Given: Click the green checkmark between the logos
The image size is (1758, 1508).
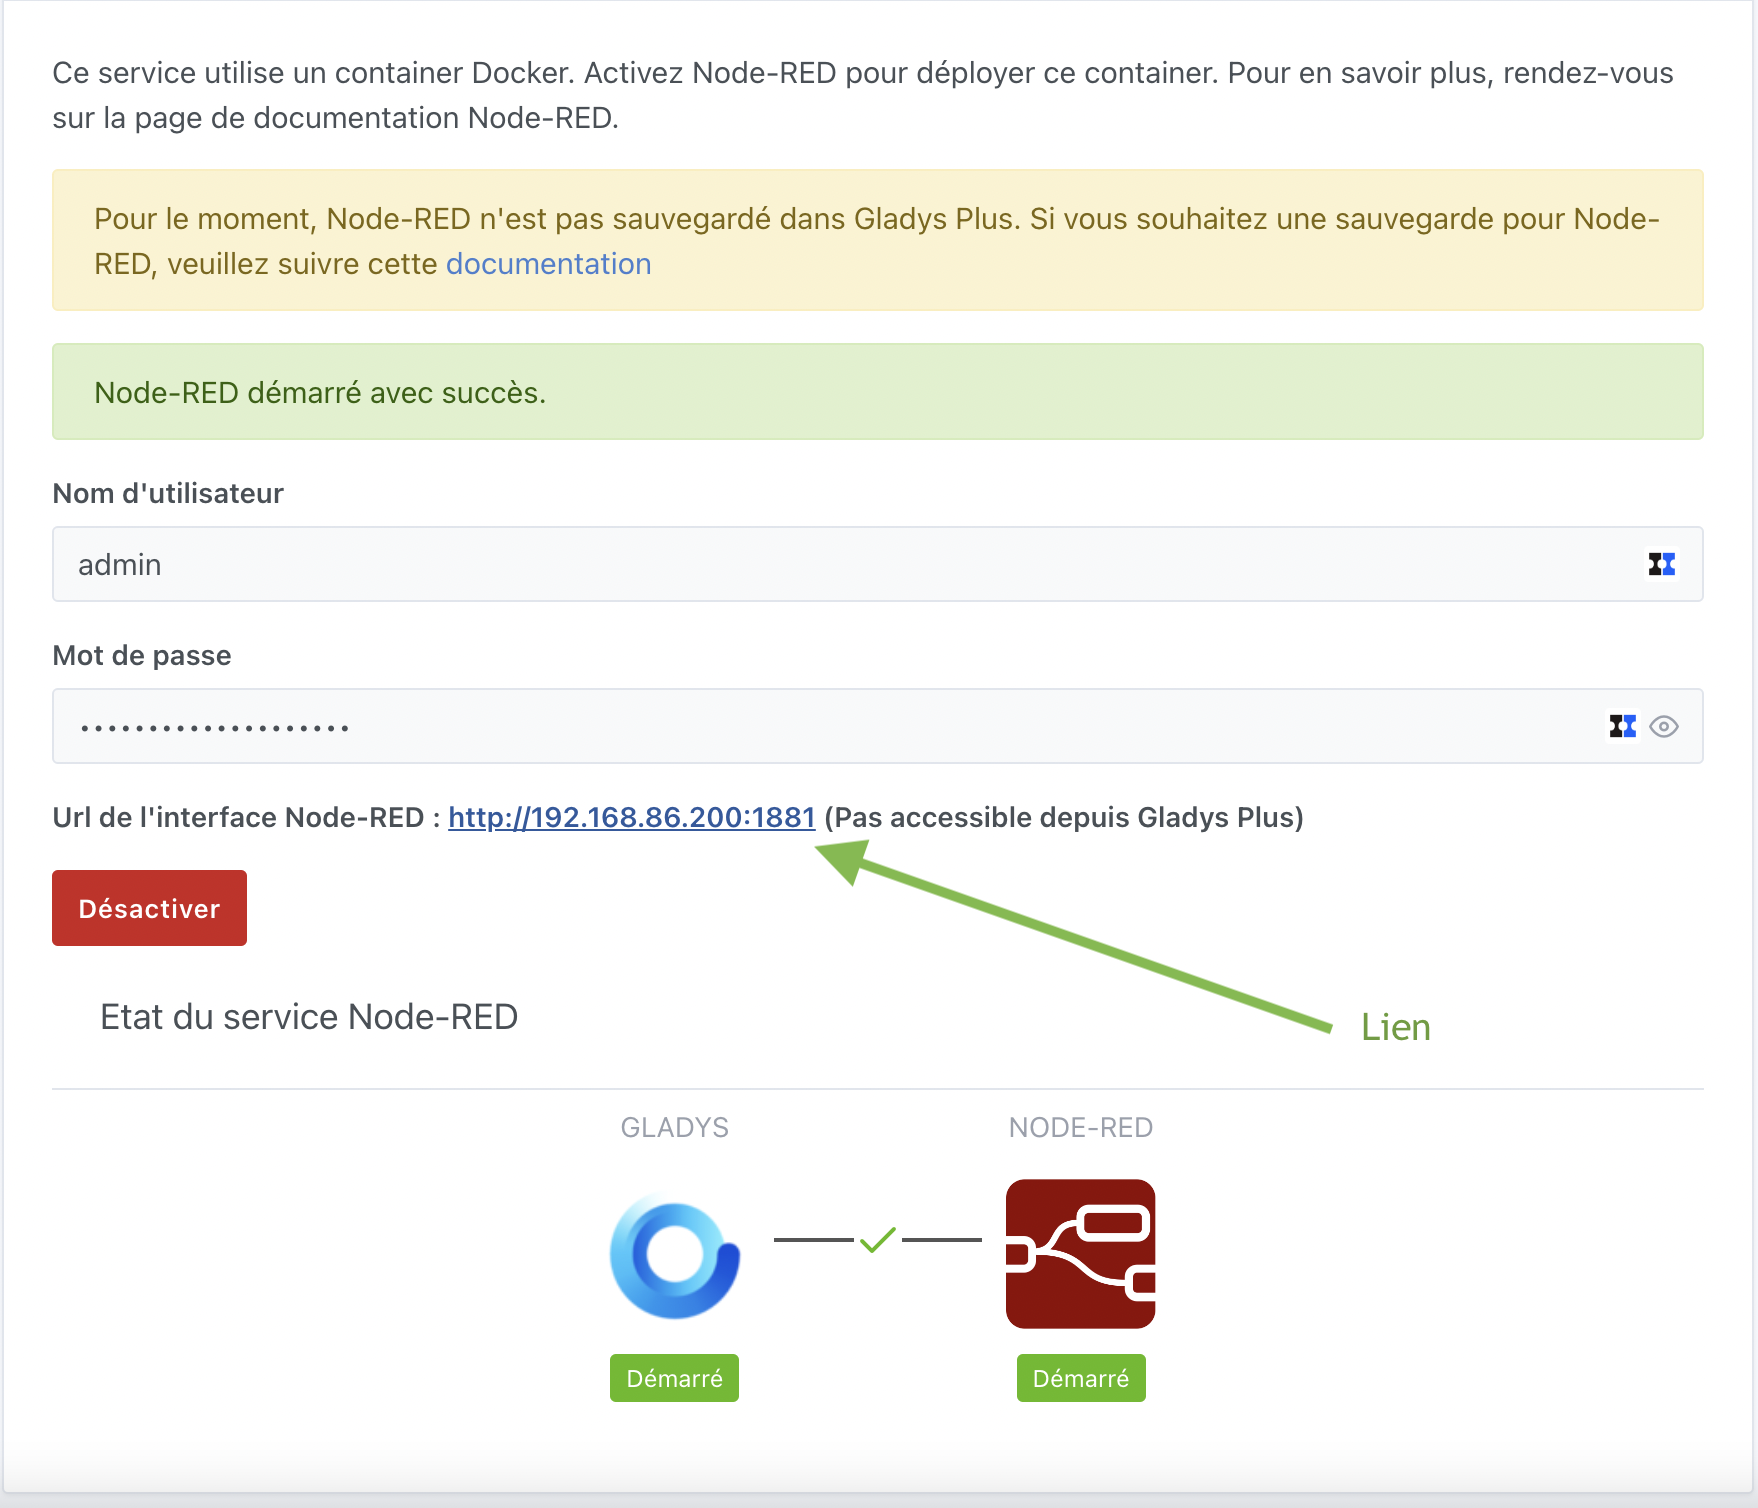Looking at the screenshot, I should [x=877, y=1240].
